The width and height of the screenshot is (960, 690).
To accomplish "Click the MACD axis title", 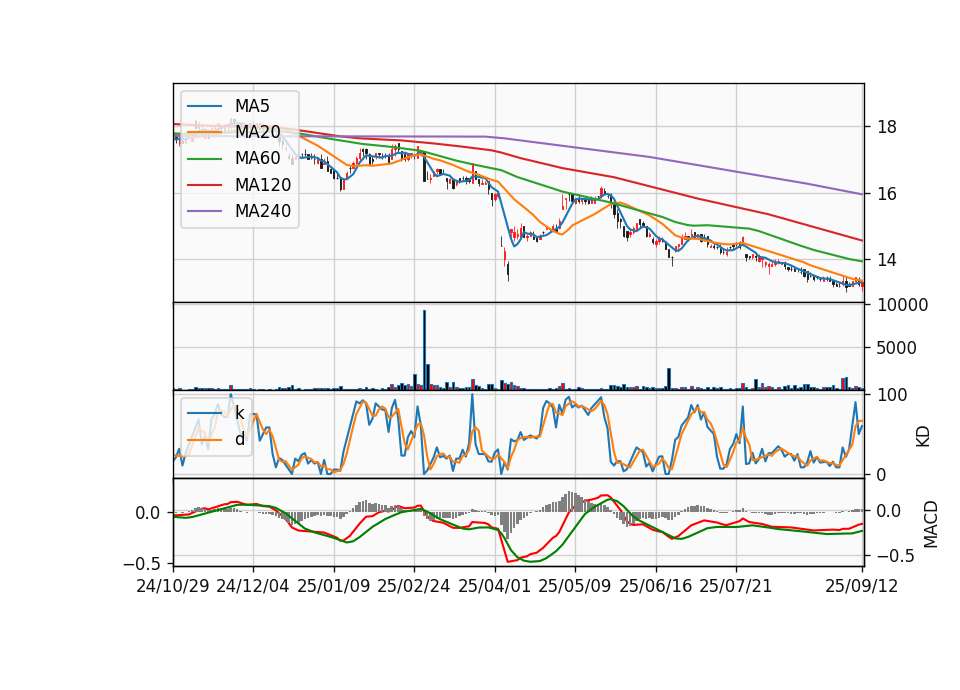I will click(931, 524).
